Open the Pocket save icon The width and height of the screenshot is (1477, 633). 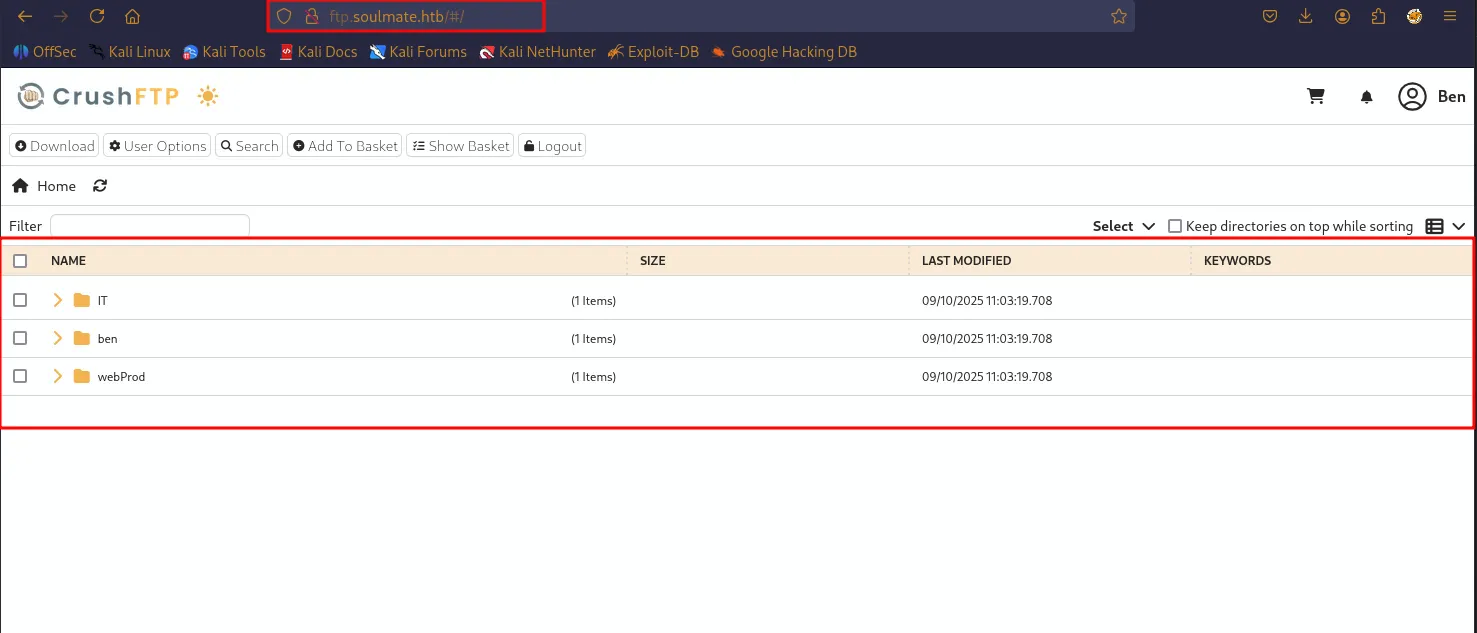click(x=1270, y=16)
